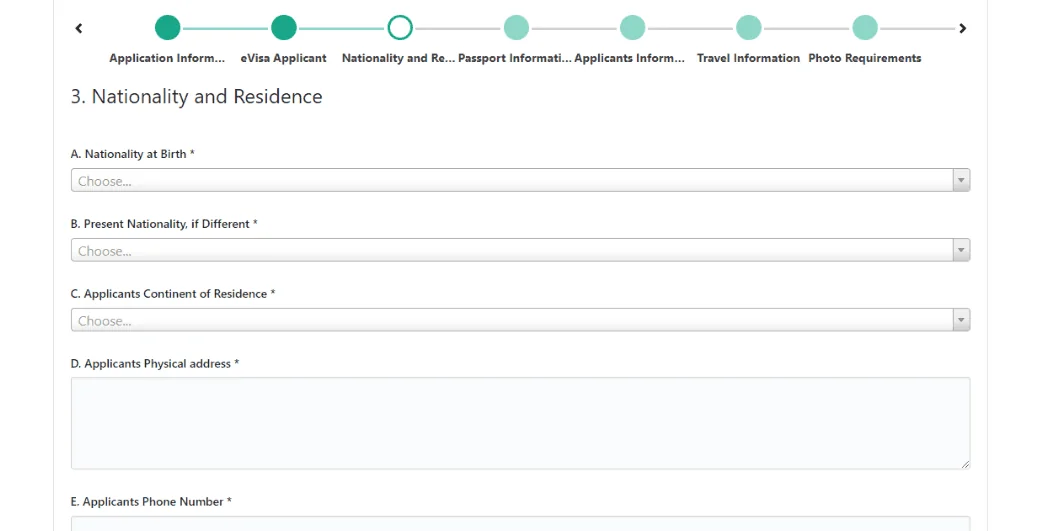Expand the Present Nationality, if Different dropdown
The height and width of the screenshot is (531, 1047).
point(520,251)
